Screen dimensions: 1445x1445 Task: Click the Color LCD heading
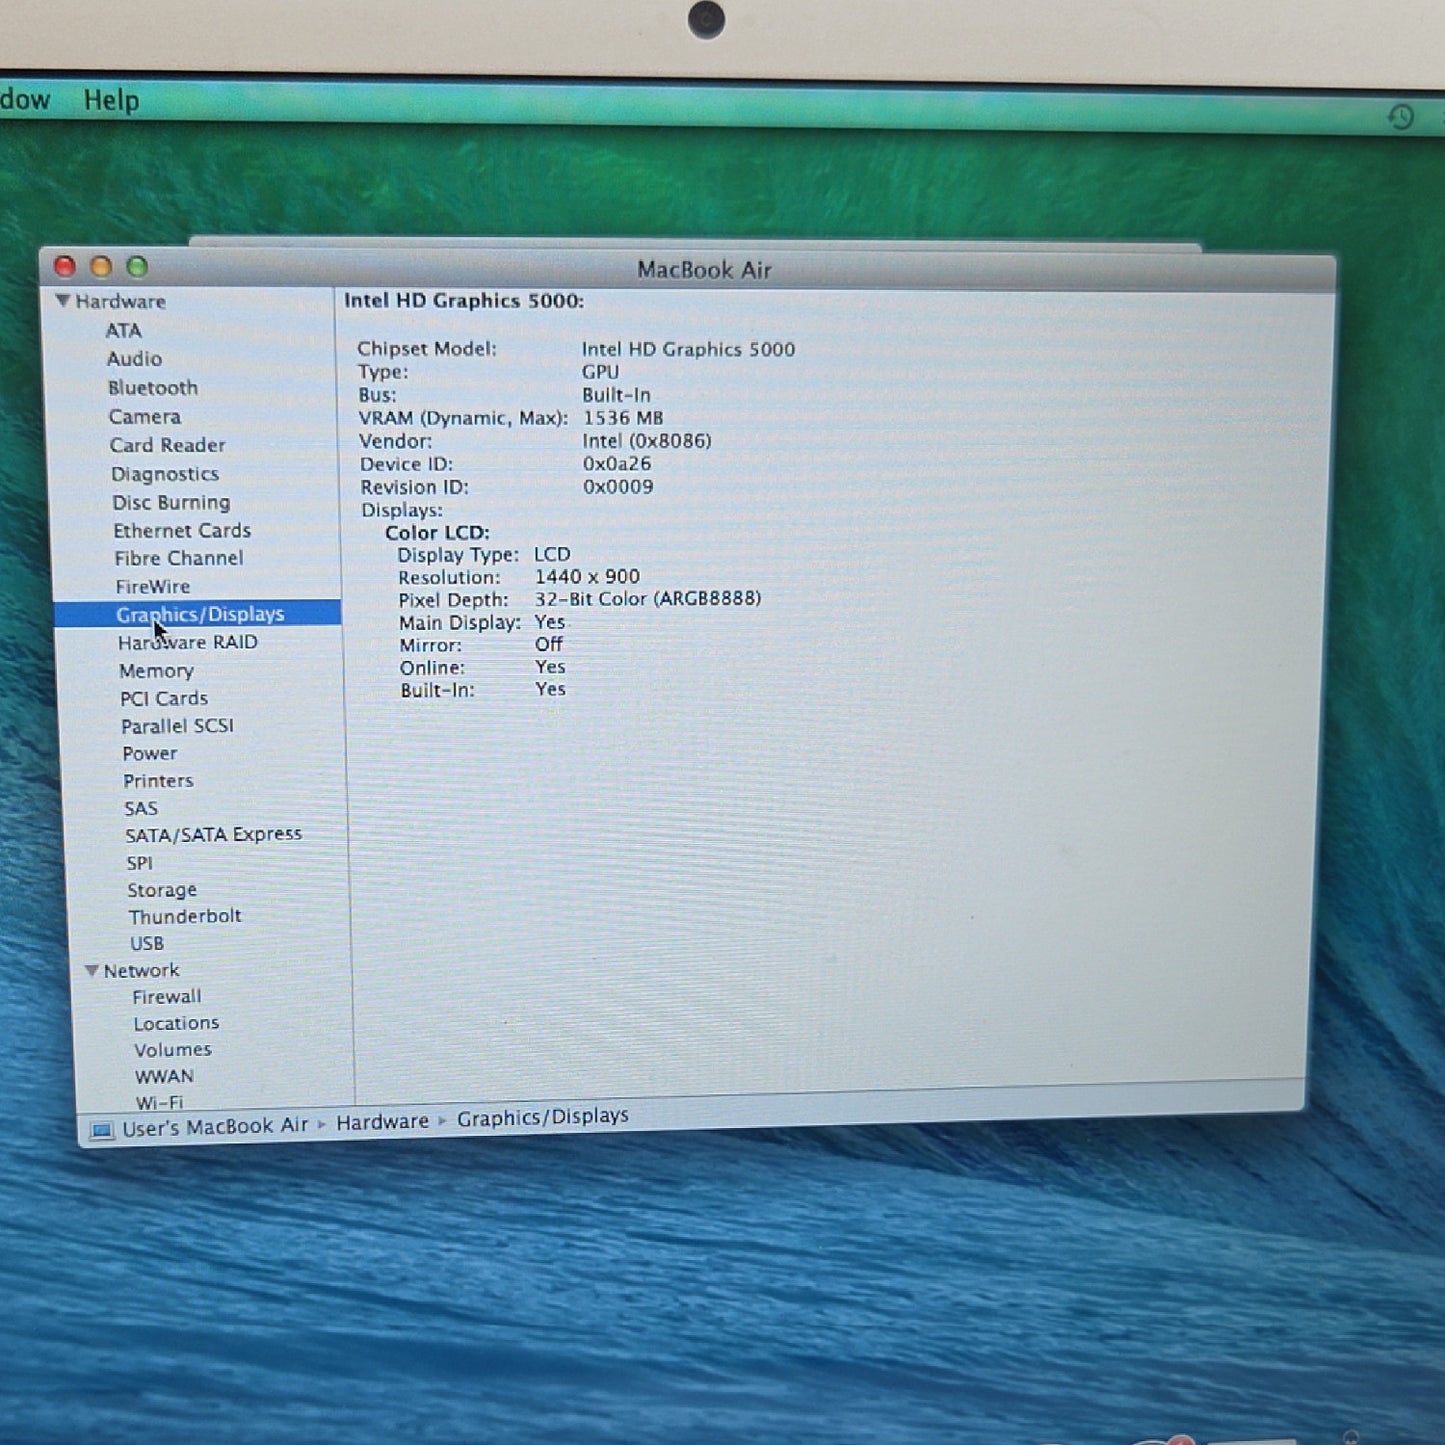437,533
